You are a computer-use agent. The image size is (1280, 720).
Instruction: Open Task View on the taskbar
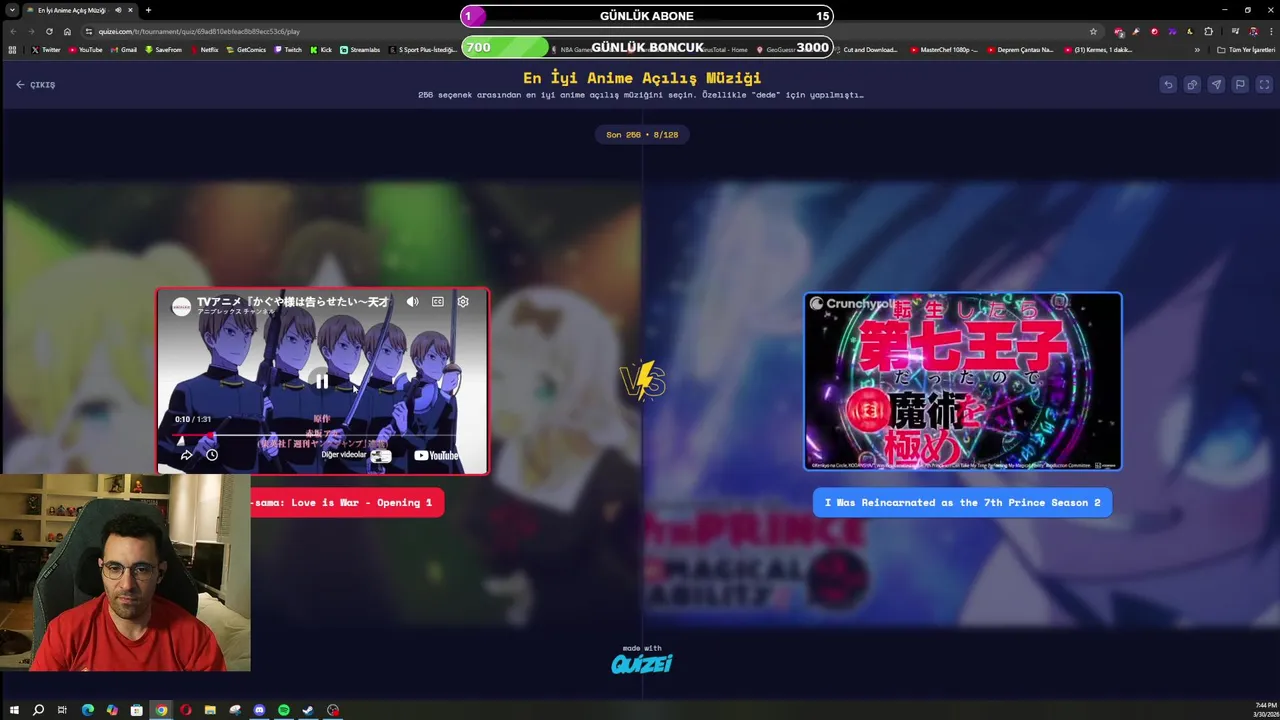pyautogui.click(x=62, y=710)
